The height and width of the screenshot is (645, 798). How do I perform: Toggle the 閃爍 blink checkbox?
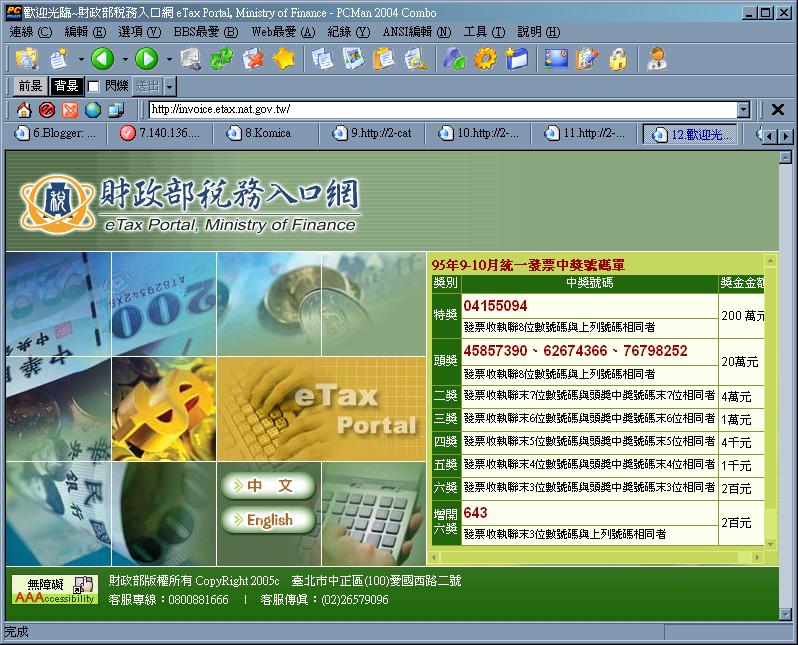[x=93, y=87]
